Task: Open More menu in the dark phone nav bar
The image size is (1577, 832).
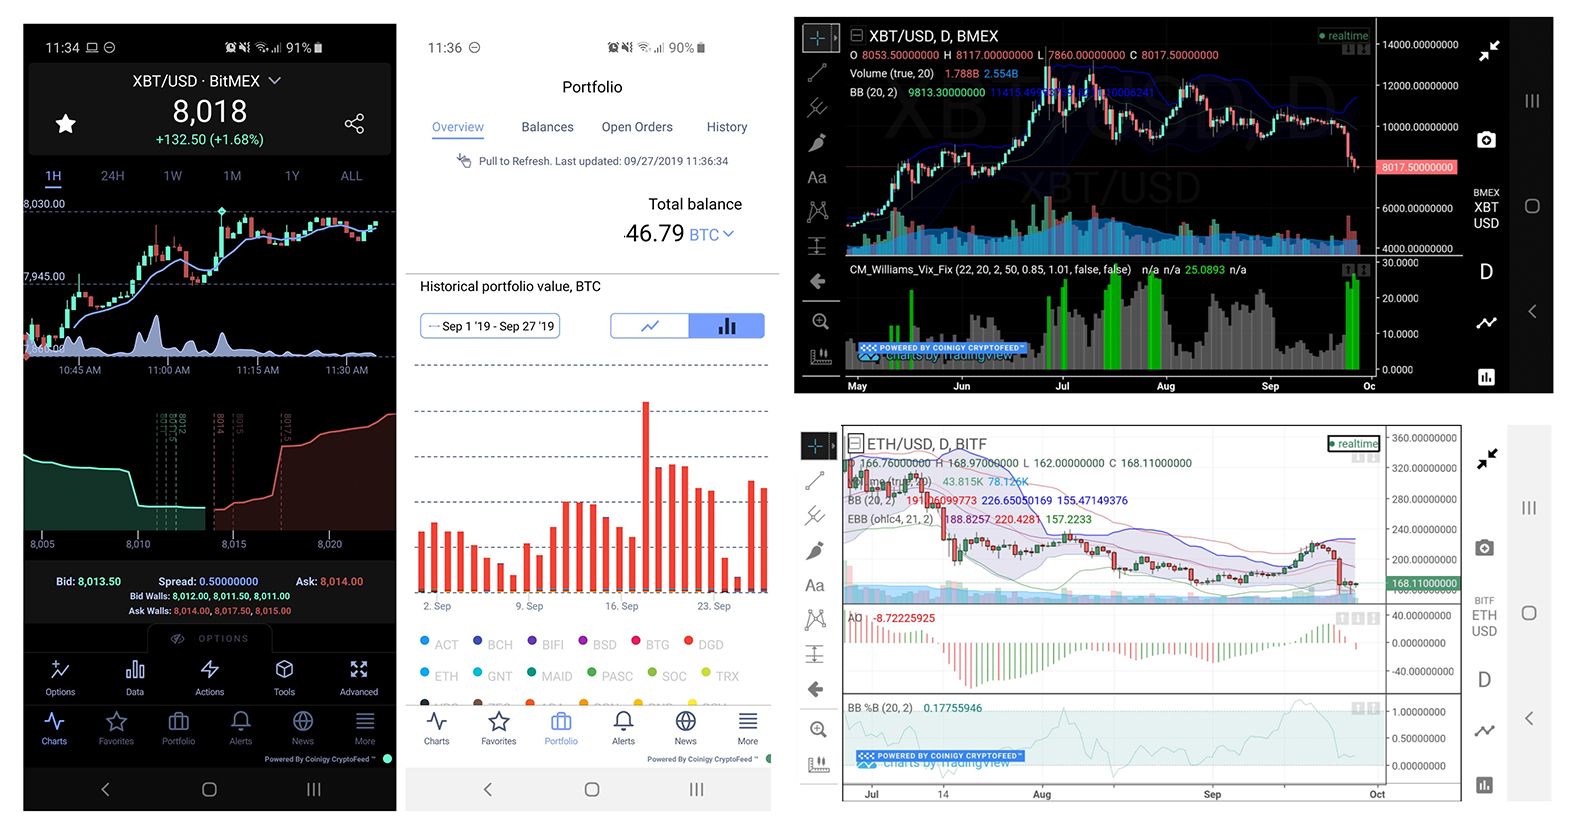Action: [x=365, y=728]
